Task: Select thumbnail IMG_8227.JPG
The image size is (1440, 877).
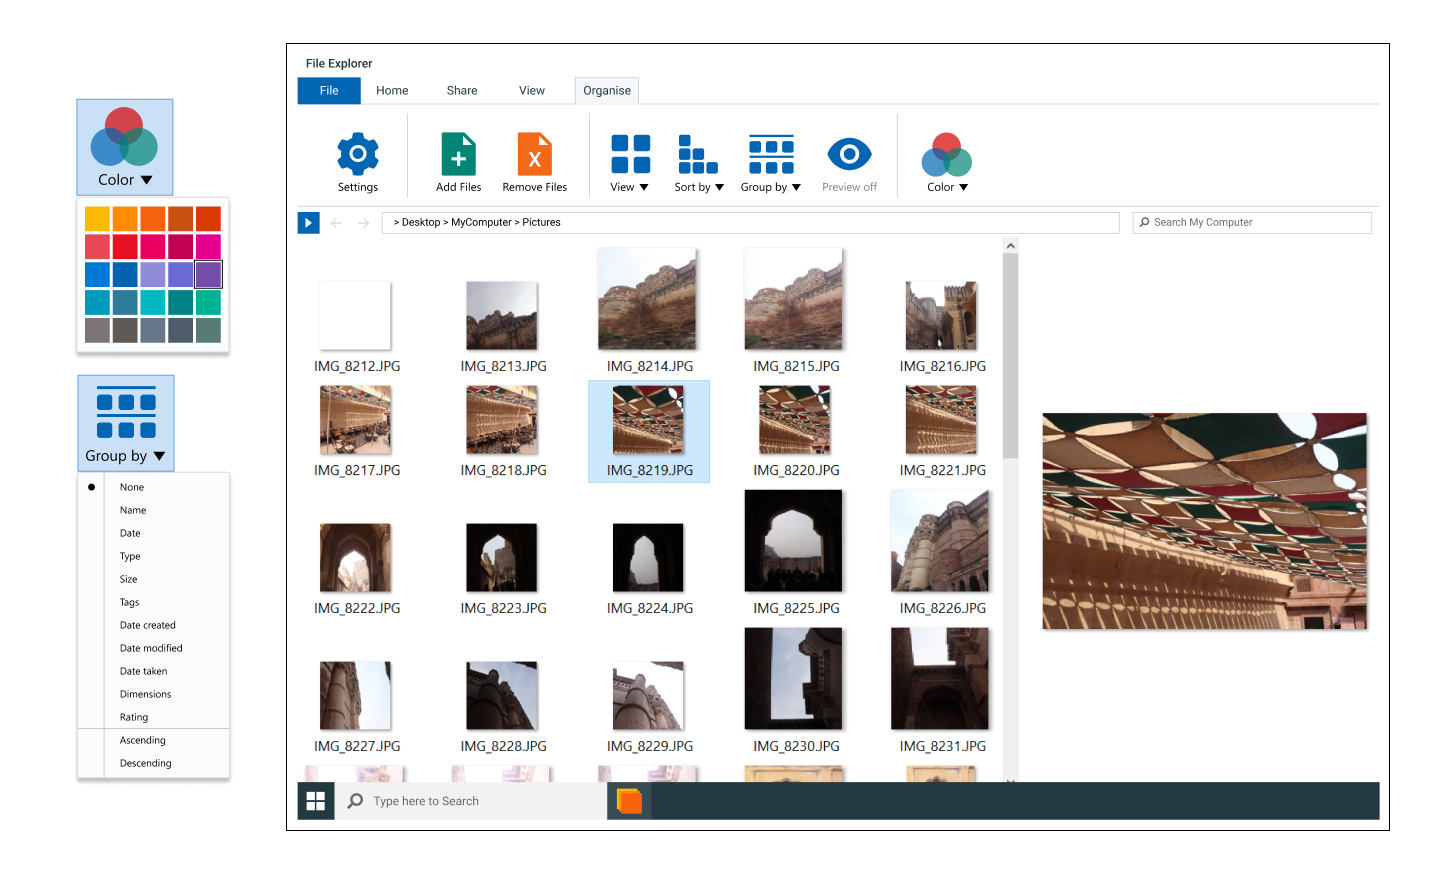Action: click(x=355, y=695)
